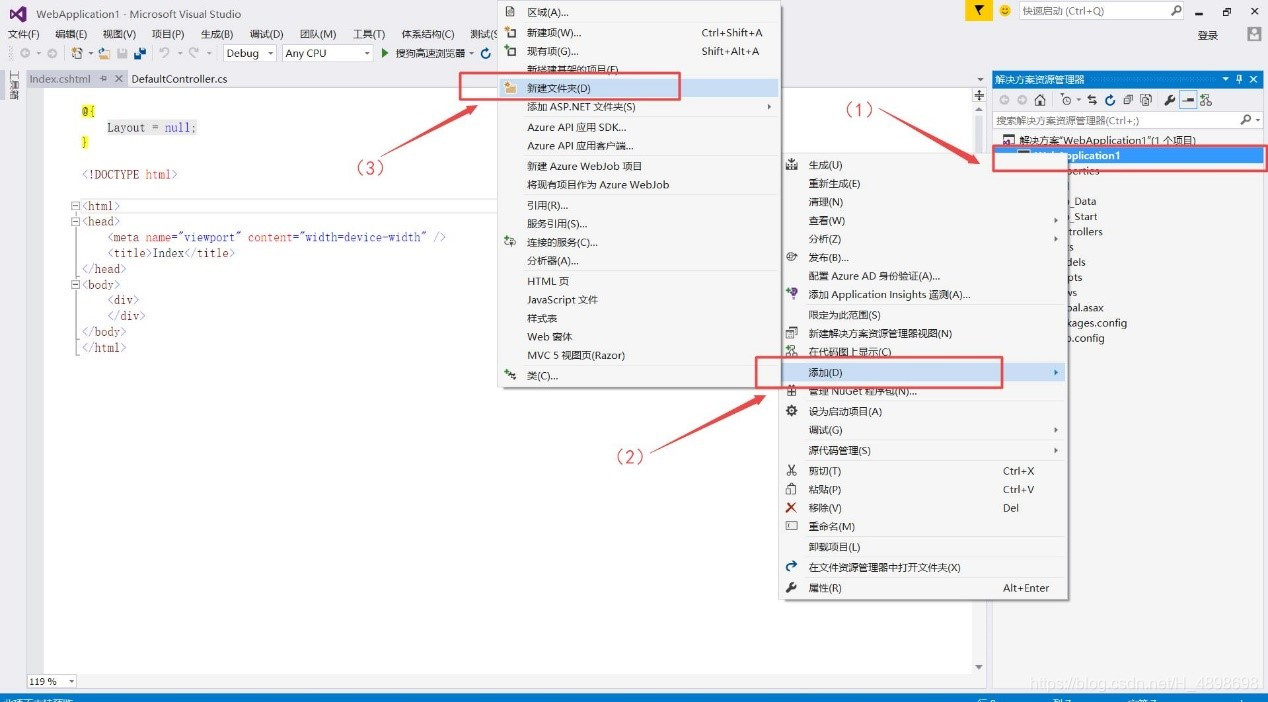
Task: Click the Undo toolbar icon
Action: point(164,53)
